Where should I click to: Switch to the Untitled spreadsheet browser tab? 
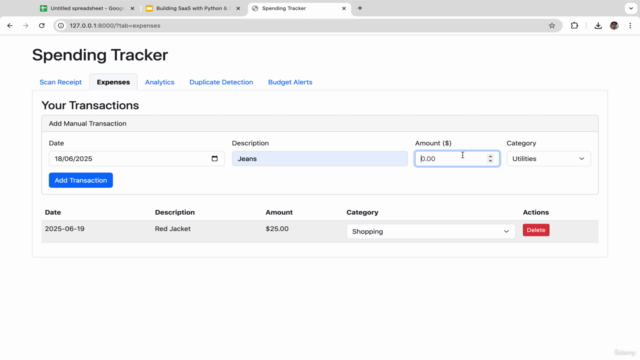[x=87, y=8]
